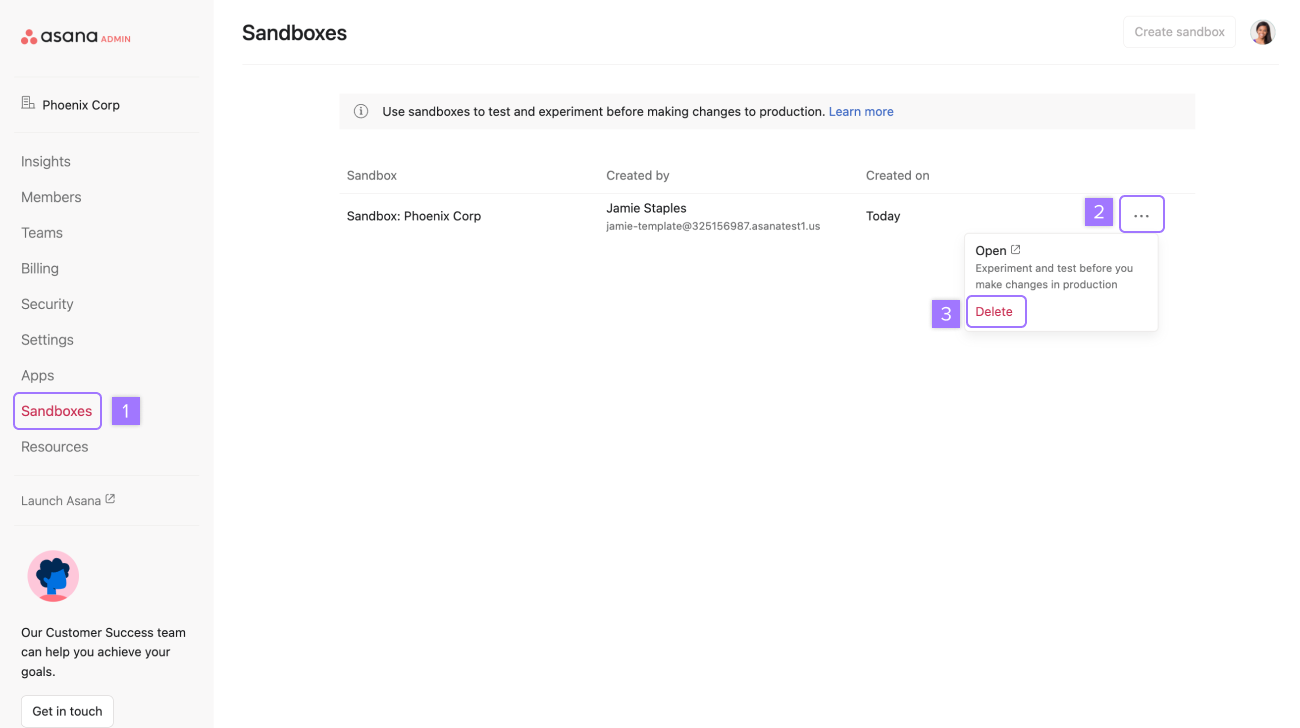Click the Sandbox: Phoenix Corp row name
Viewport: 1300px width, 728px height.
click(x=414, y=216)
